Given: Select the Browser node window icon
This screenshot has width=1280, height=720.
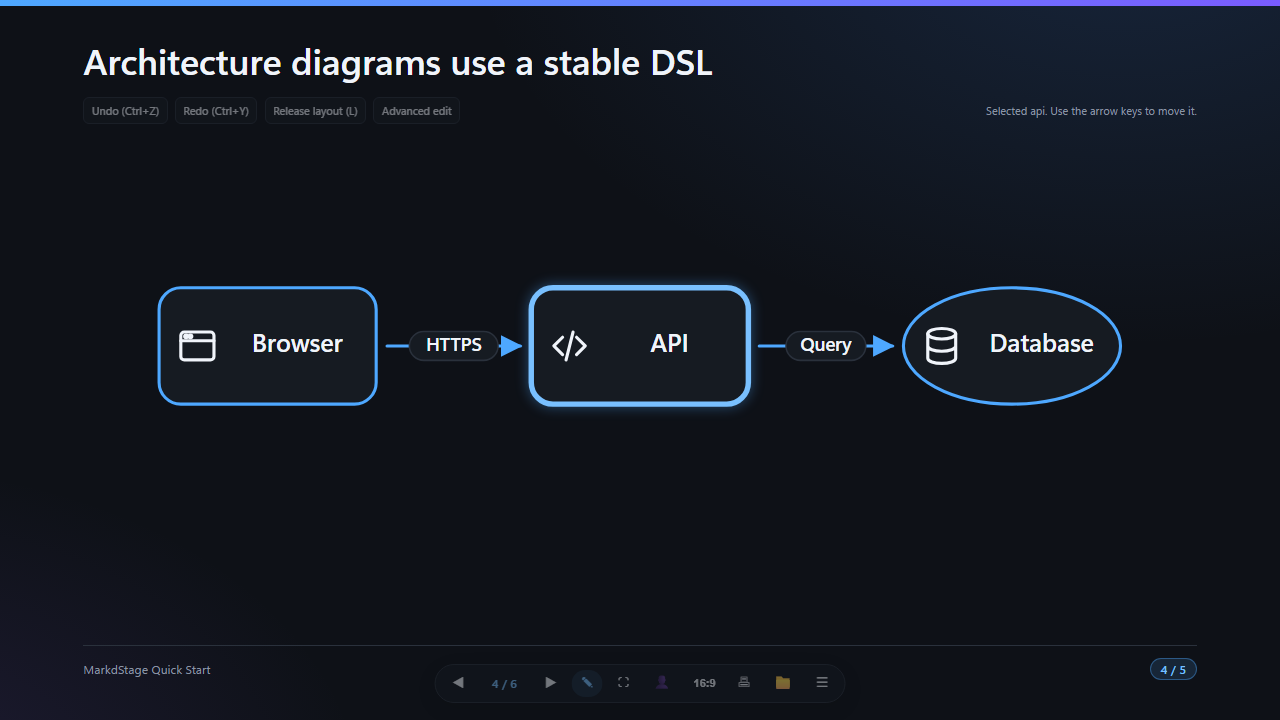Looking at the screenshot, I should pos(197,345).
